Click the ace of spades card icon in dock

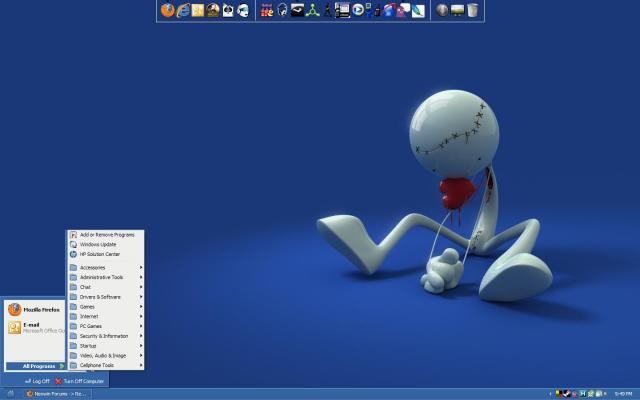click(x=228, y=10)
